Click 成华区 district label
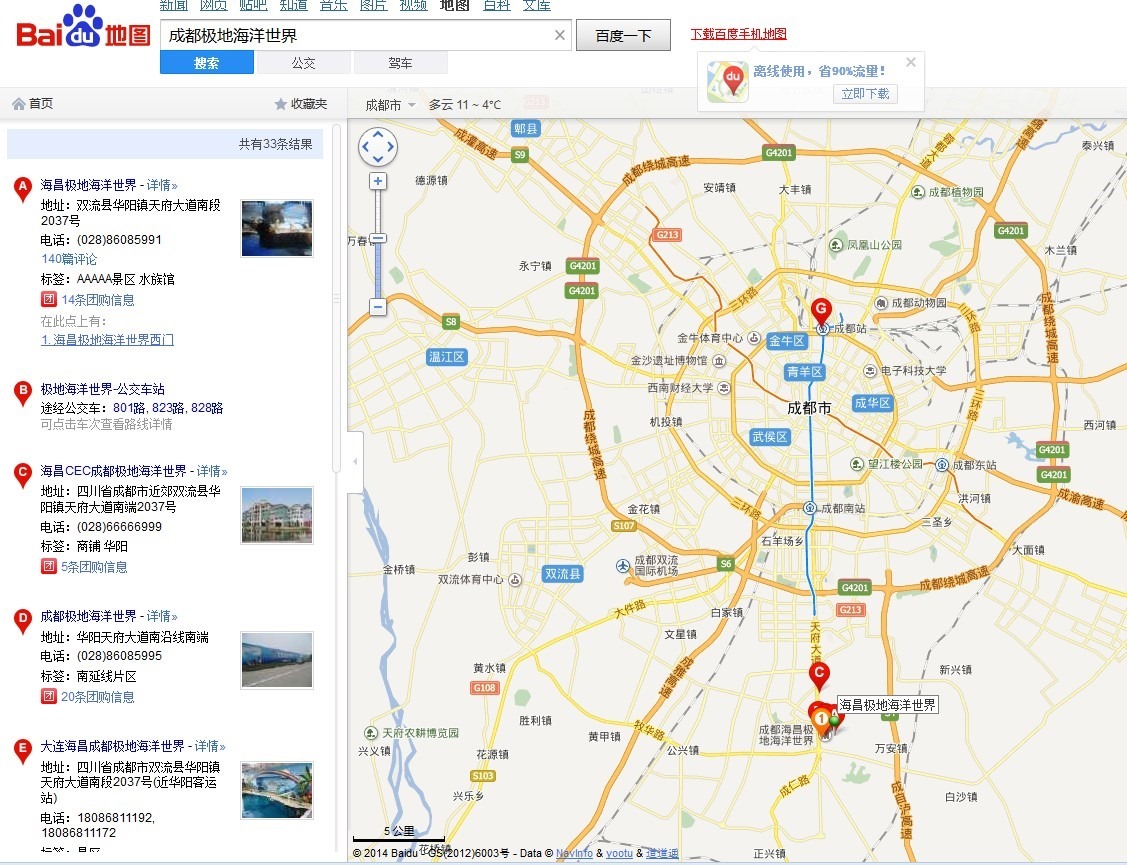The width and height of the screenshot is (1127, 865). click(x=873, y=403)
